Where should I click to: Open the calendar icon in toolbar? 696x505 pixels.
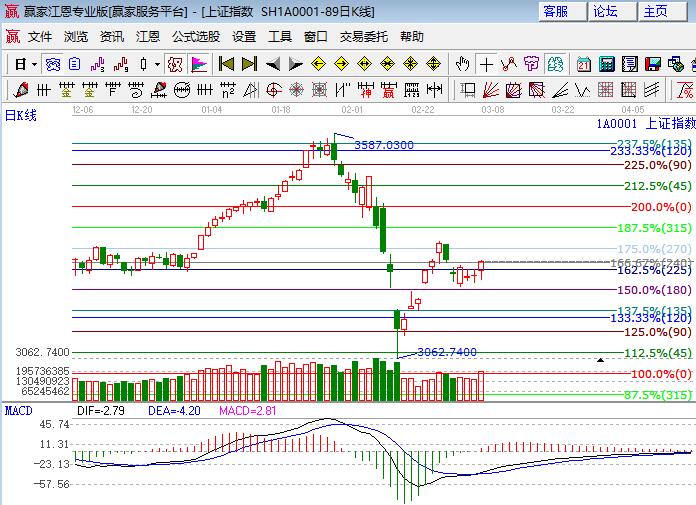(583, 64)
